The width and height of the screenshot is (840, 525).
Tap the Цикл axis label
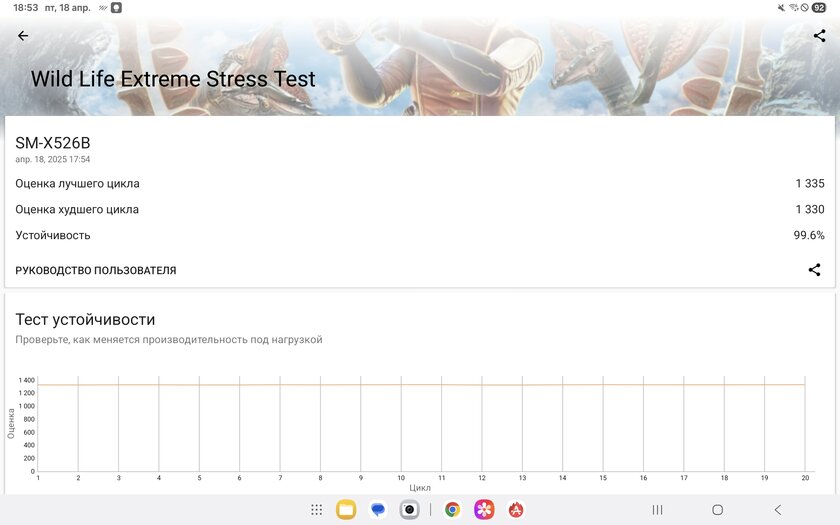[x=420, y=488]
